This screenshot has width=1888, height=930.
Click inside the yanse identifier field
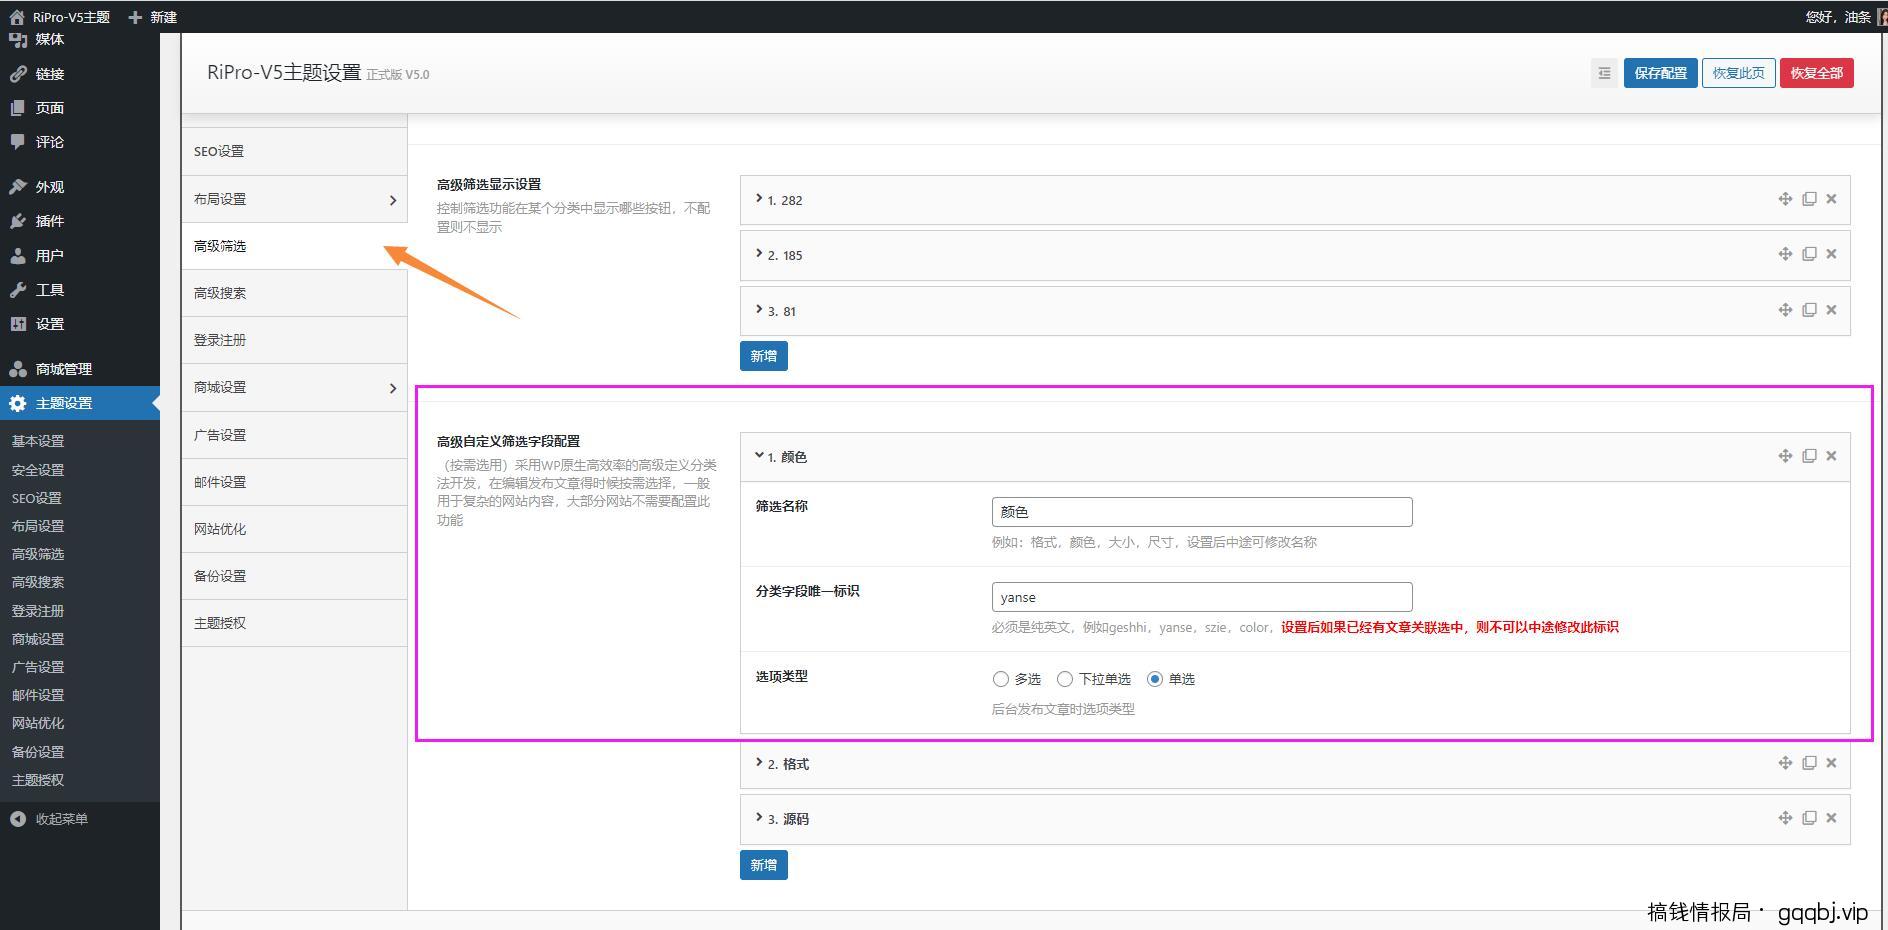click(x=1200, y=596)
